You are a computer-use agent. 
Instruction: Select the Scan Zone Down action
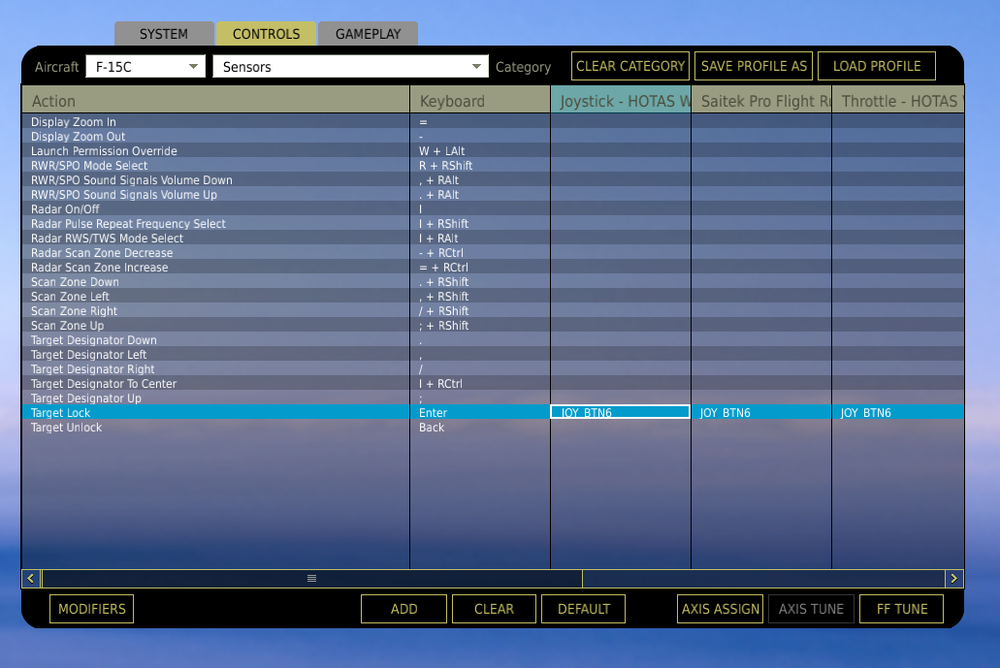216,282
